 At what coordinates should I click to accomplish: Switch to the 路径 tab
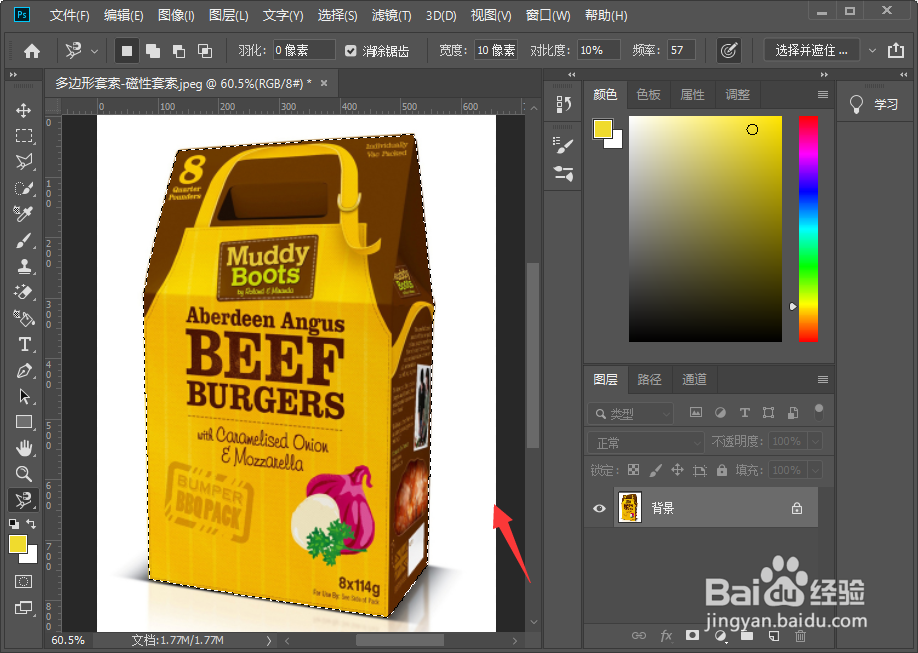point(649,380)
